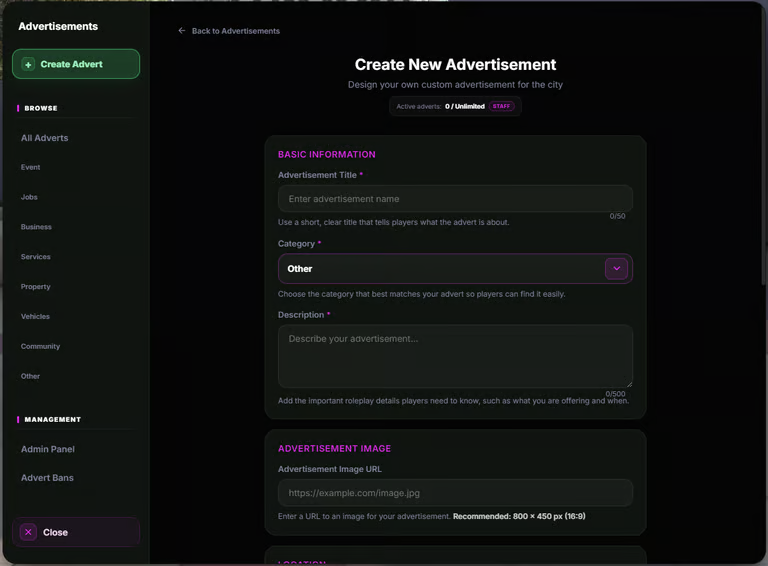Focus the Advertisement Title input field

click(455, 199)
